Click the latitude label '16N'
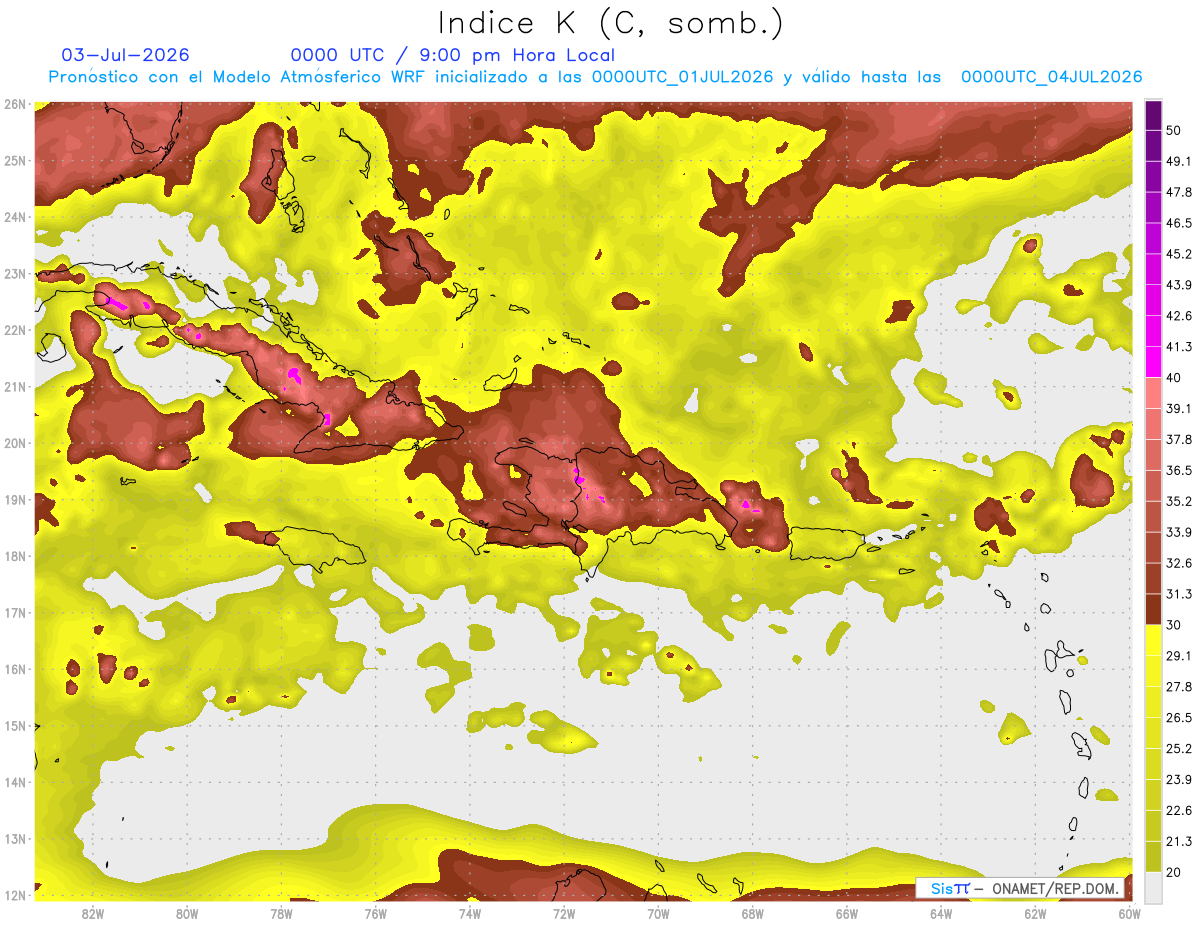The height and width of the screenshot is (927, 1200). click(14, 669)
